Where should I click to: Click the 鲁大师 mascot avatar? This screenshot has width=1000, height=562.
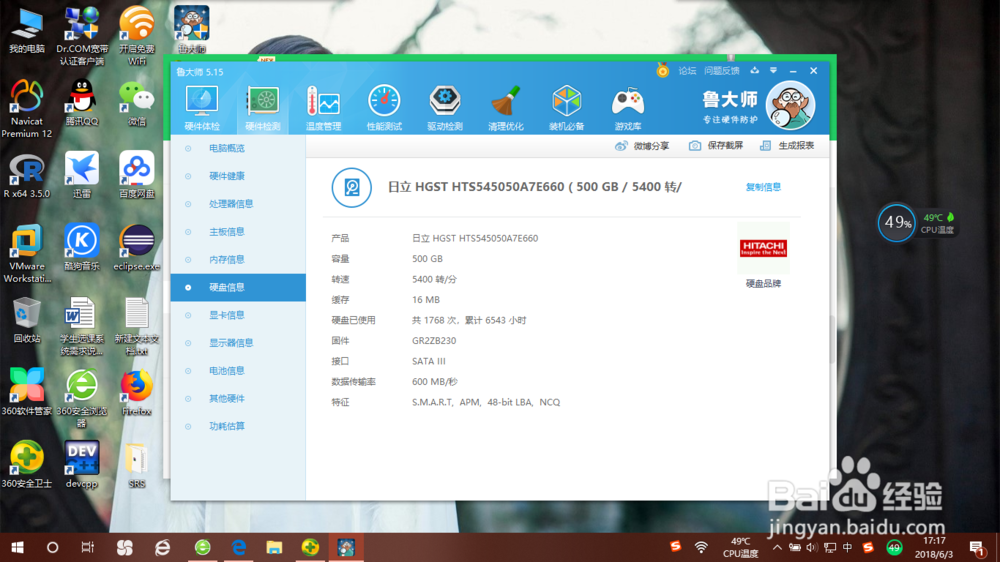790,105
